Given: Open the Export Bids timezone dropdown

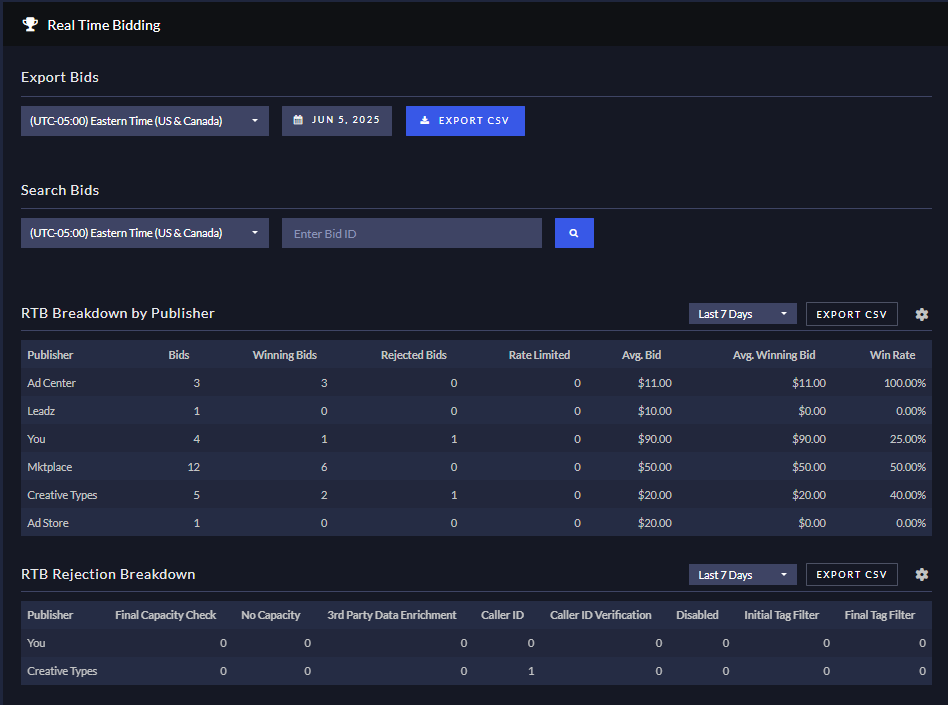Looking at the screenshot, I should (144, 121).
